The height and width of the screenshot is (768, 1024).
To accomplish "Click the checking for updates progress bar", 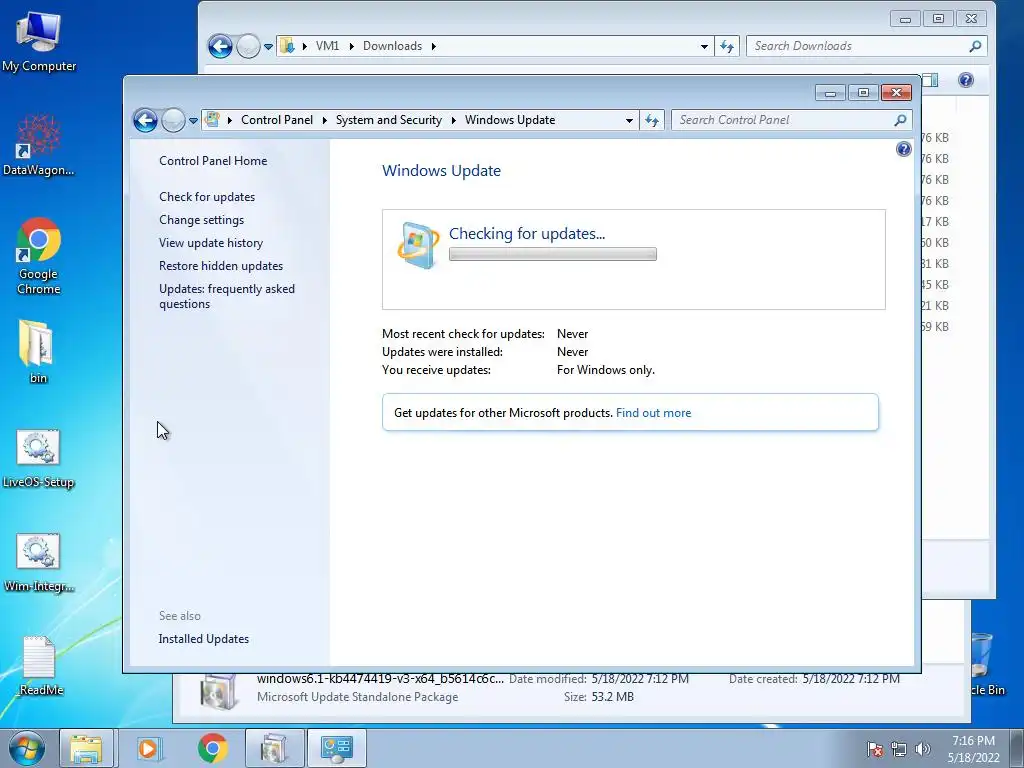I will coord(552,254).
